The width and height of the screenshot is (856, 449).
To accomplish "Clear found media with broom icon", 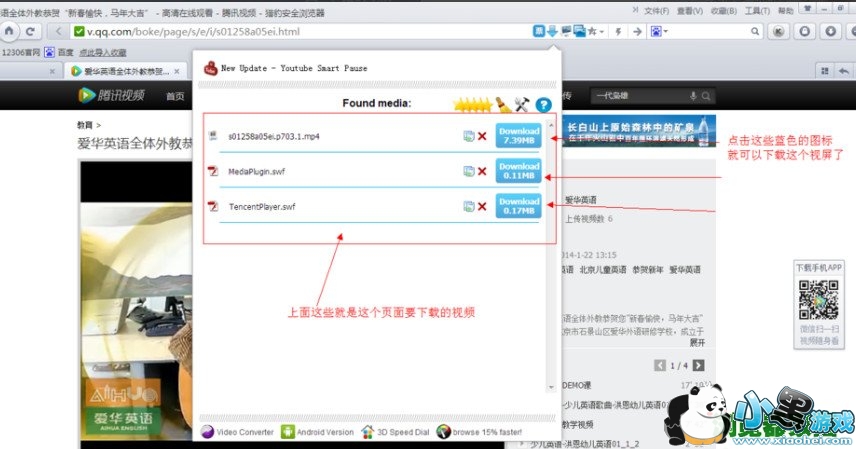I will pos(503,104).
